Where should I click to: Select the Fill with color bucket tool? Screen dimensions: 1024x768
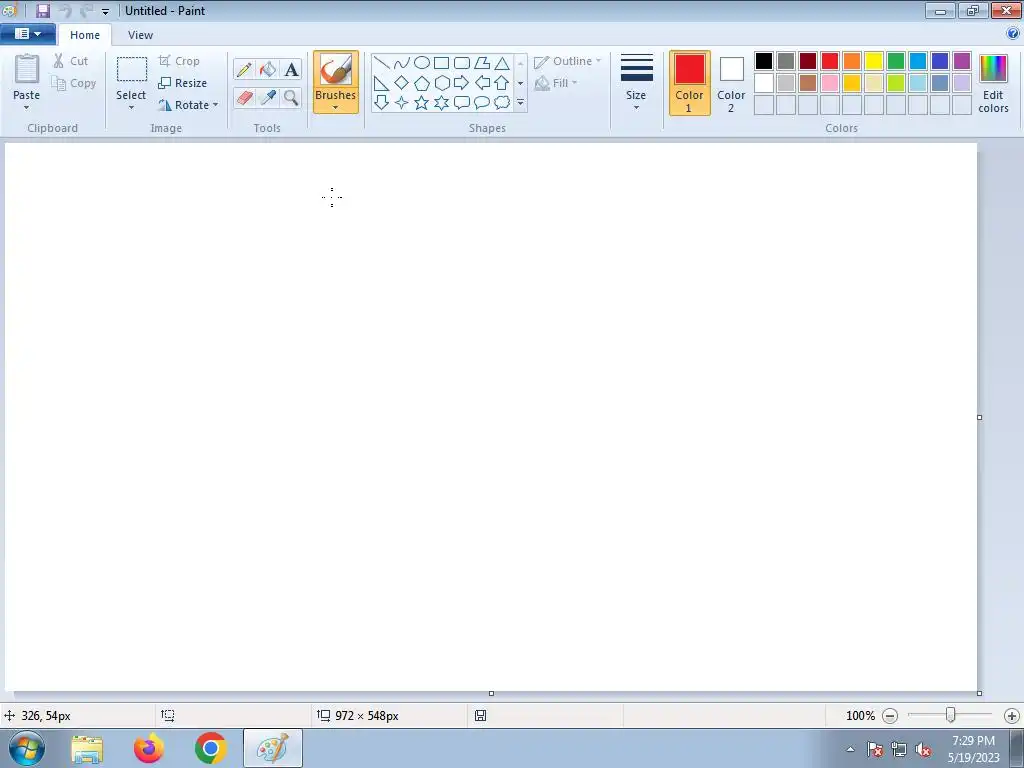tap(268, 69)
